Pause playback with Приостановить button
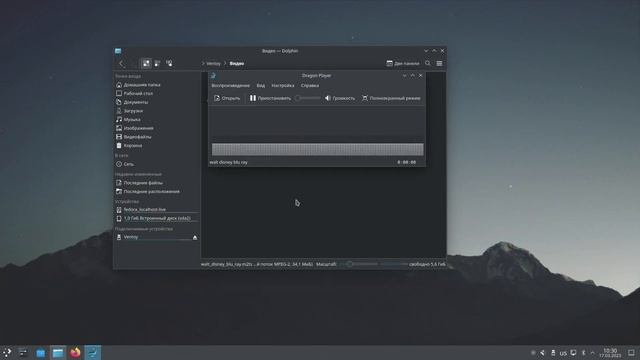Viewport: 640px width, 360px height. 270,98
